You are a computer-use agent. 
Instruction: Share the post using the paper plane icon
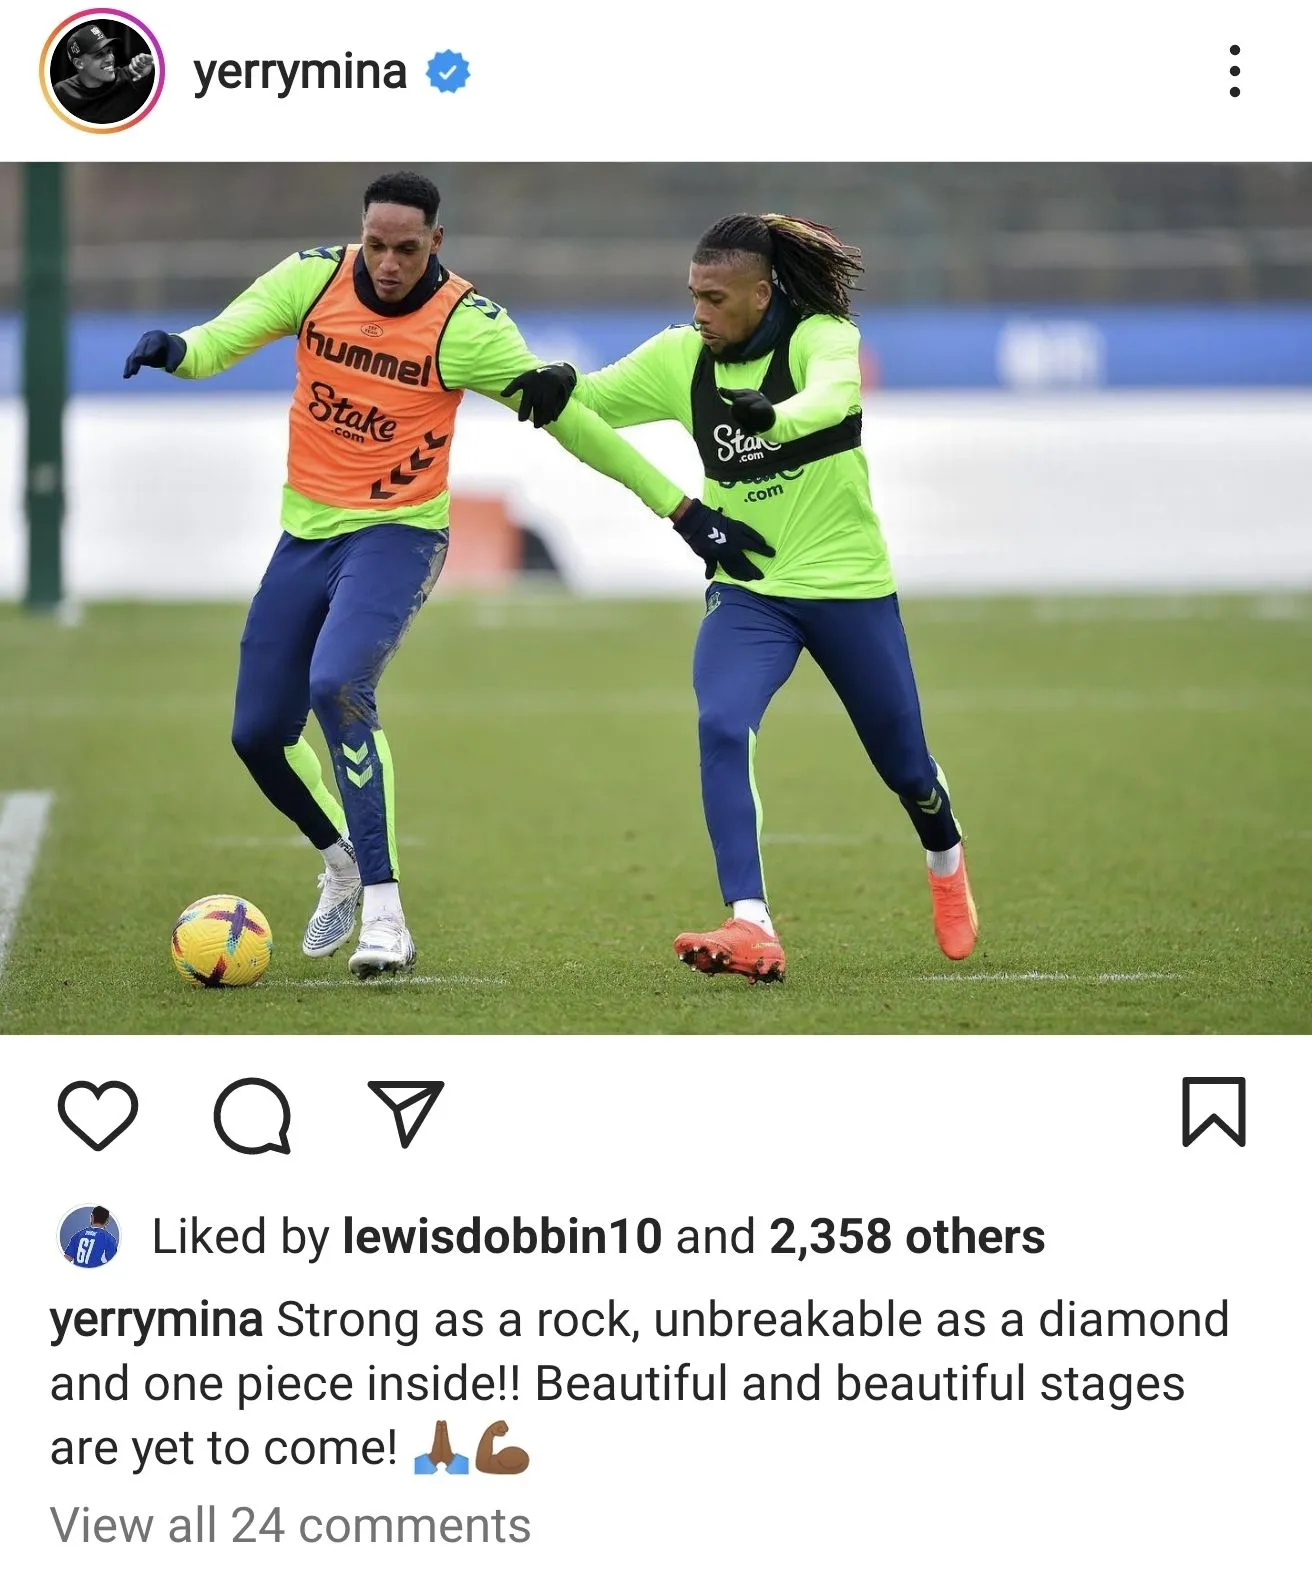(406, 1112)
